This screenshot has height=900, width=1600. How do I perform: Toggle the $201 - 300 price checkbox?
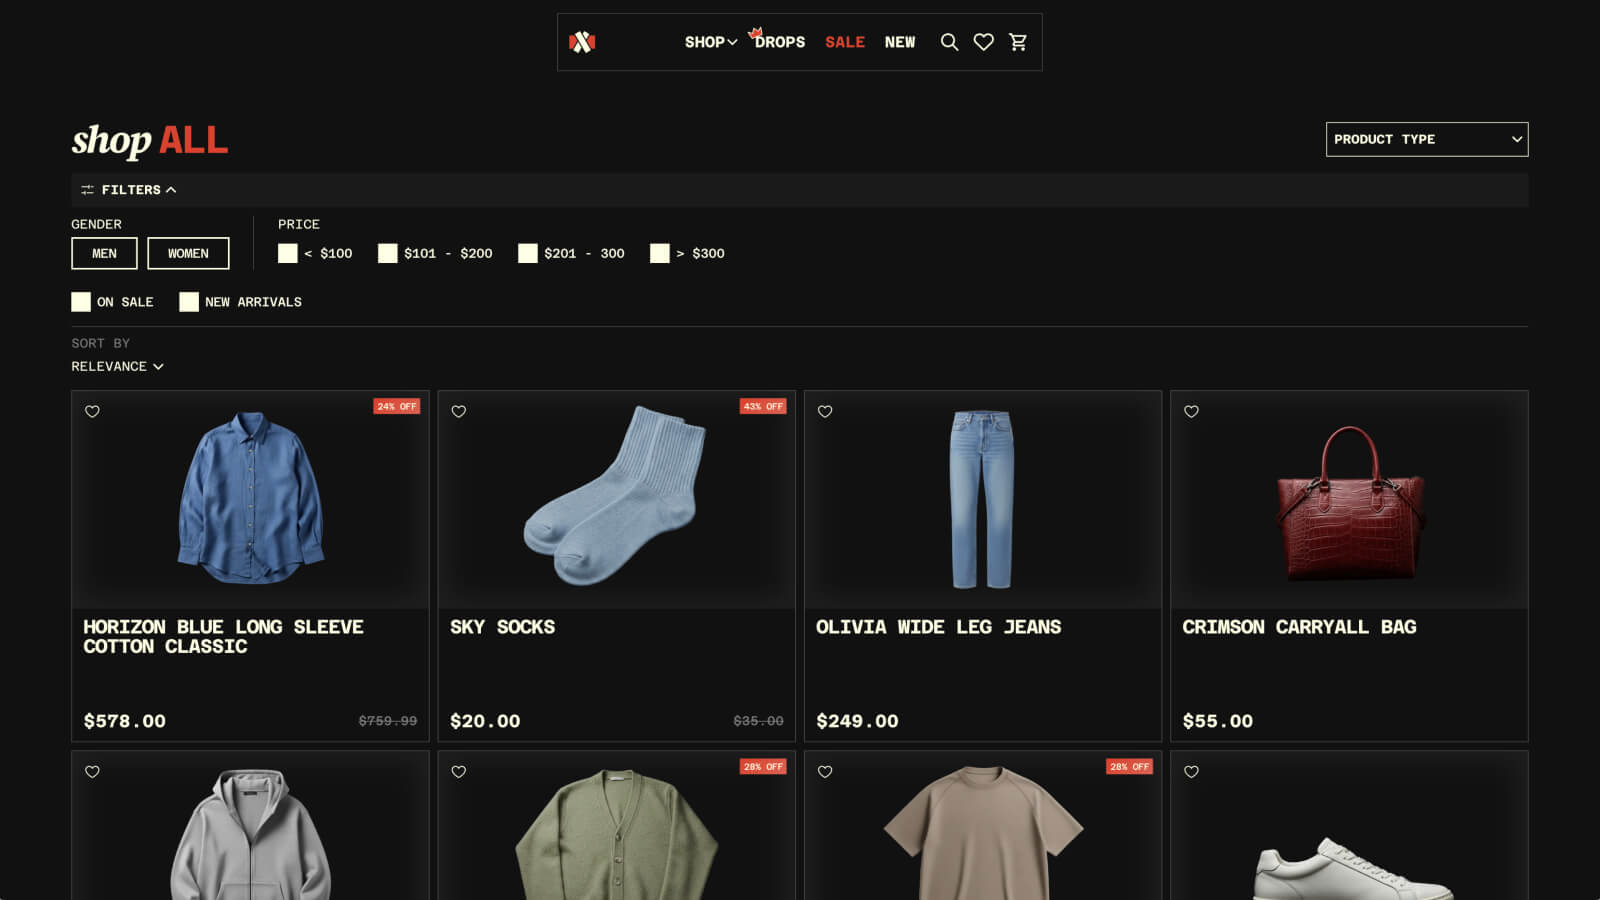click(x=528, y=254)
